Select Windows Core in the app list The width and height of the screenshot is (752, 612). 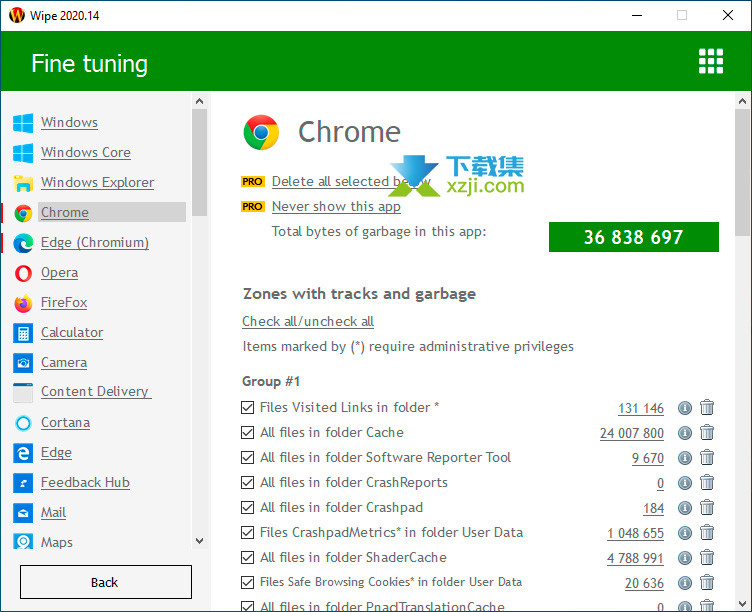coord(86,153)
